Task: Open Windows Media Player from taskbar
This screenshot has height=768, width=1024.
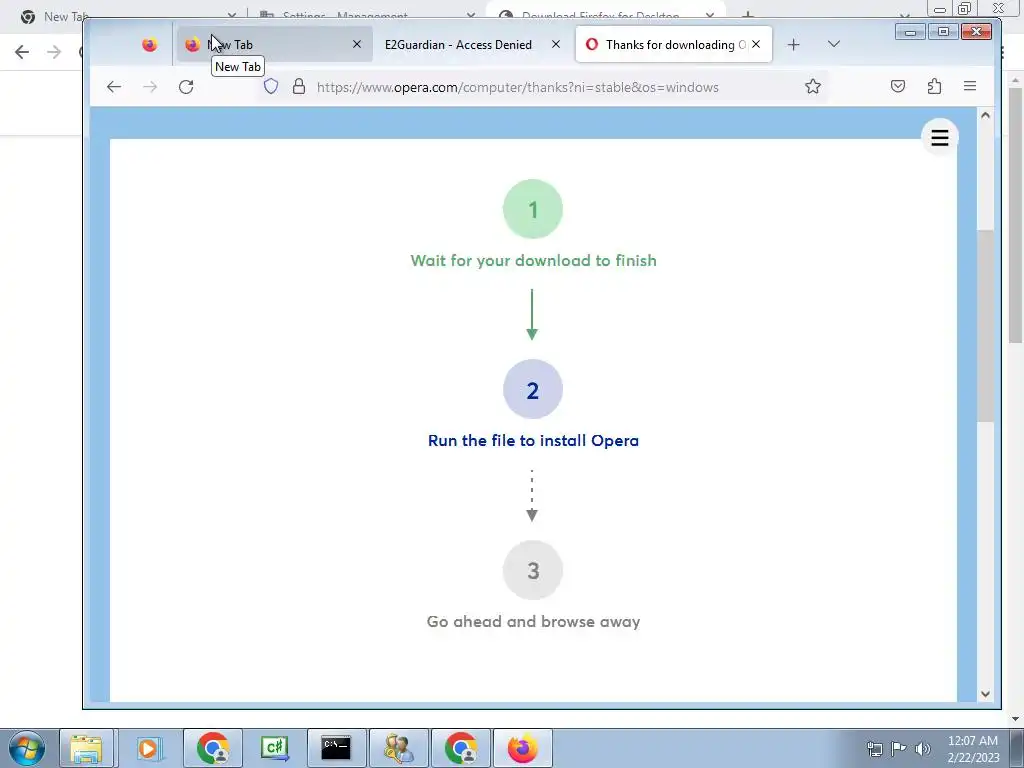Action: coord(148,748)
